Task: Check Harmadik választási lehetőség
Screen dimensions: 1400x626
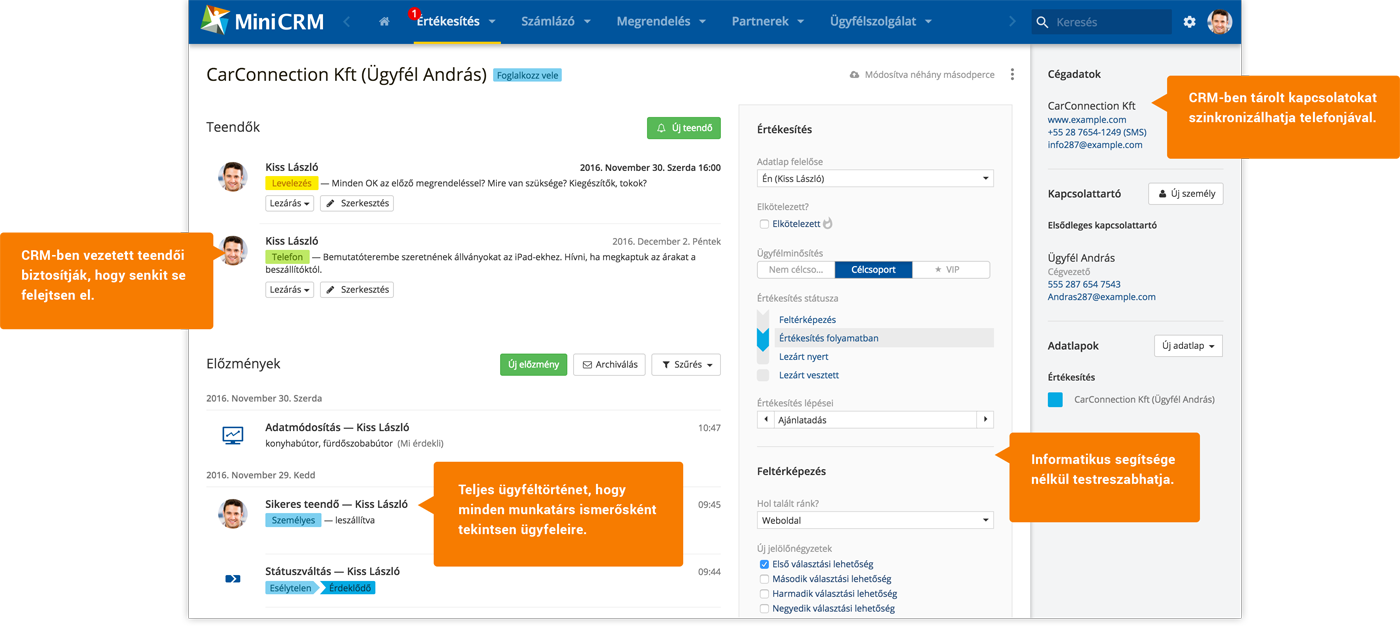Action: click(x=764, y=594)
